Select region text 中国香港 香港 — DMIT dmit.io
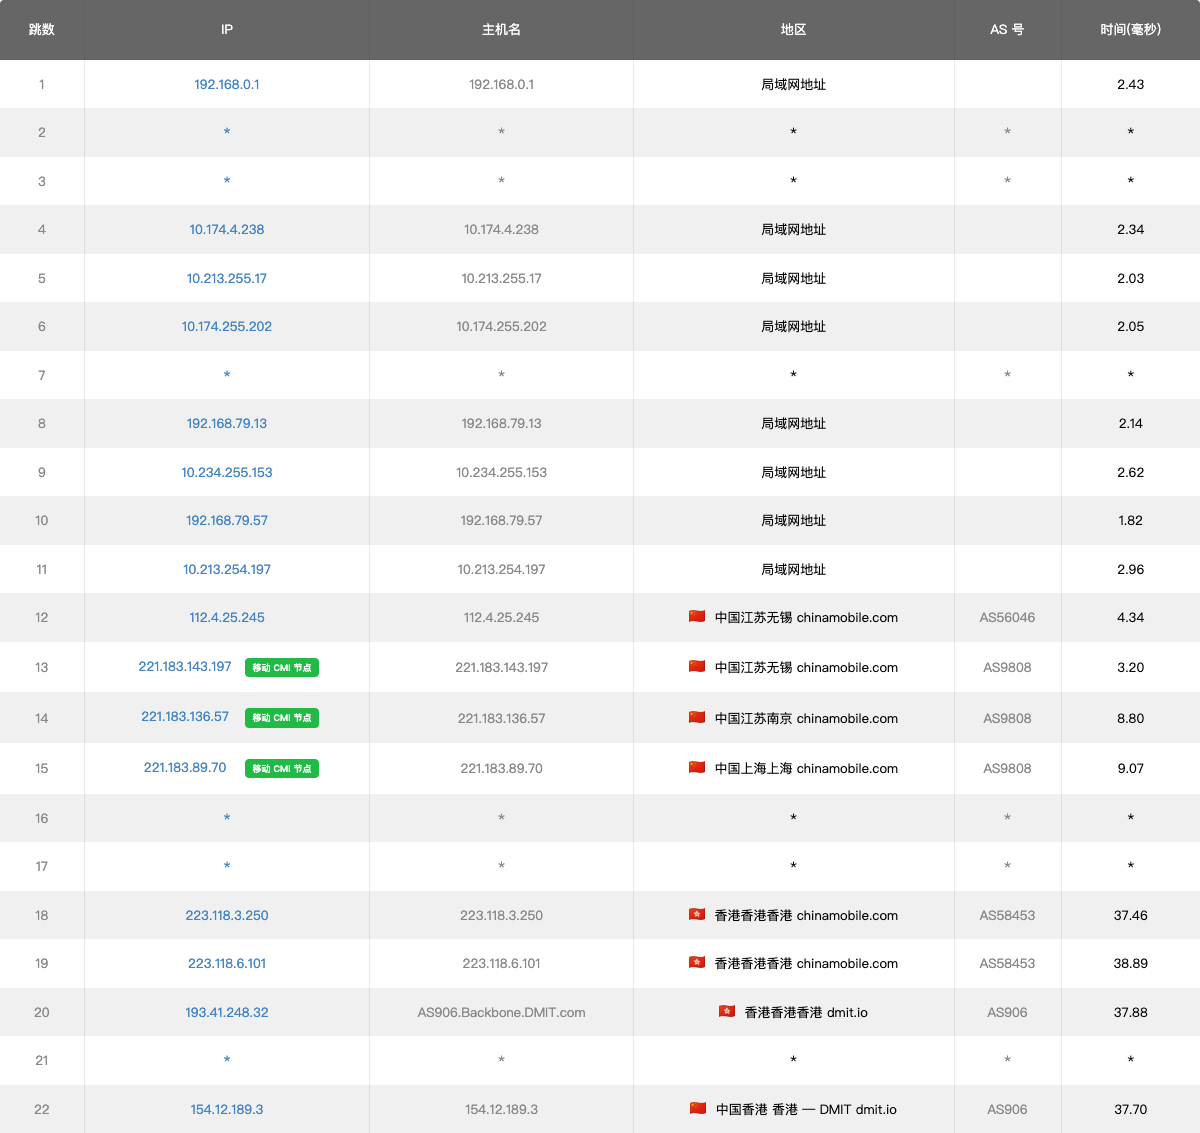This screenshot has width=1200, height=1133. [x=806, y=1109]
